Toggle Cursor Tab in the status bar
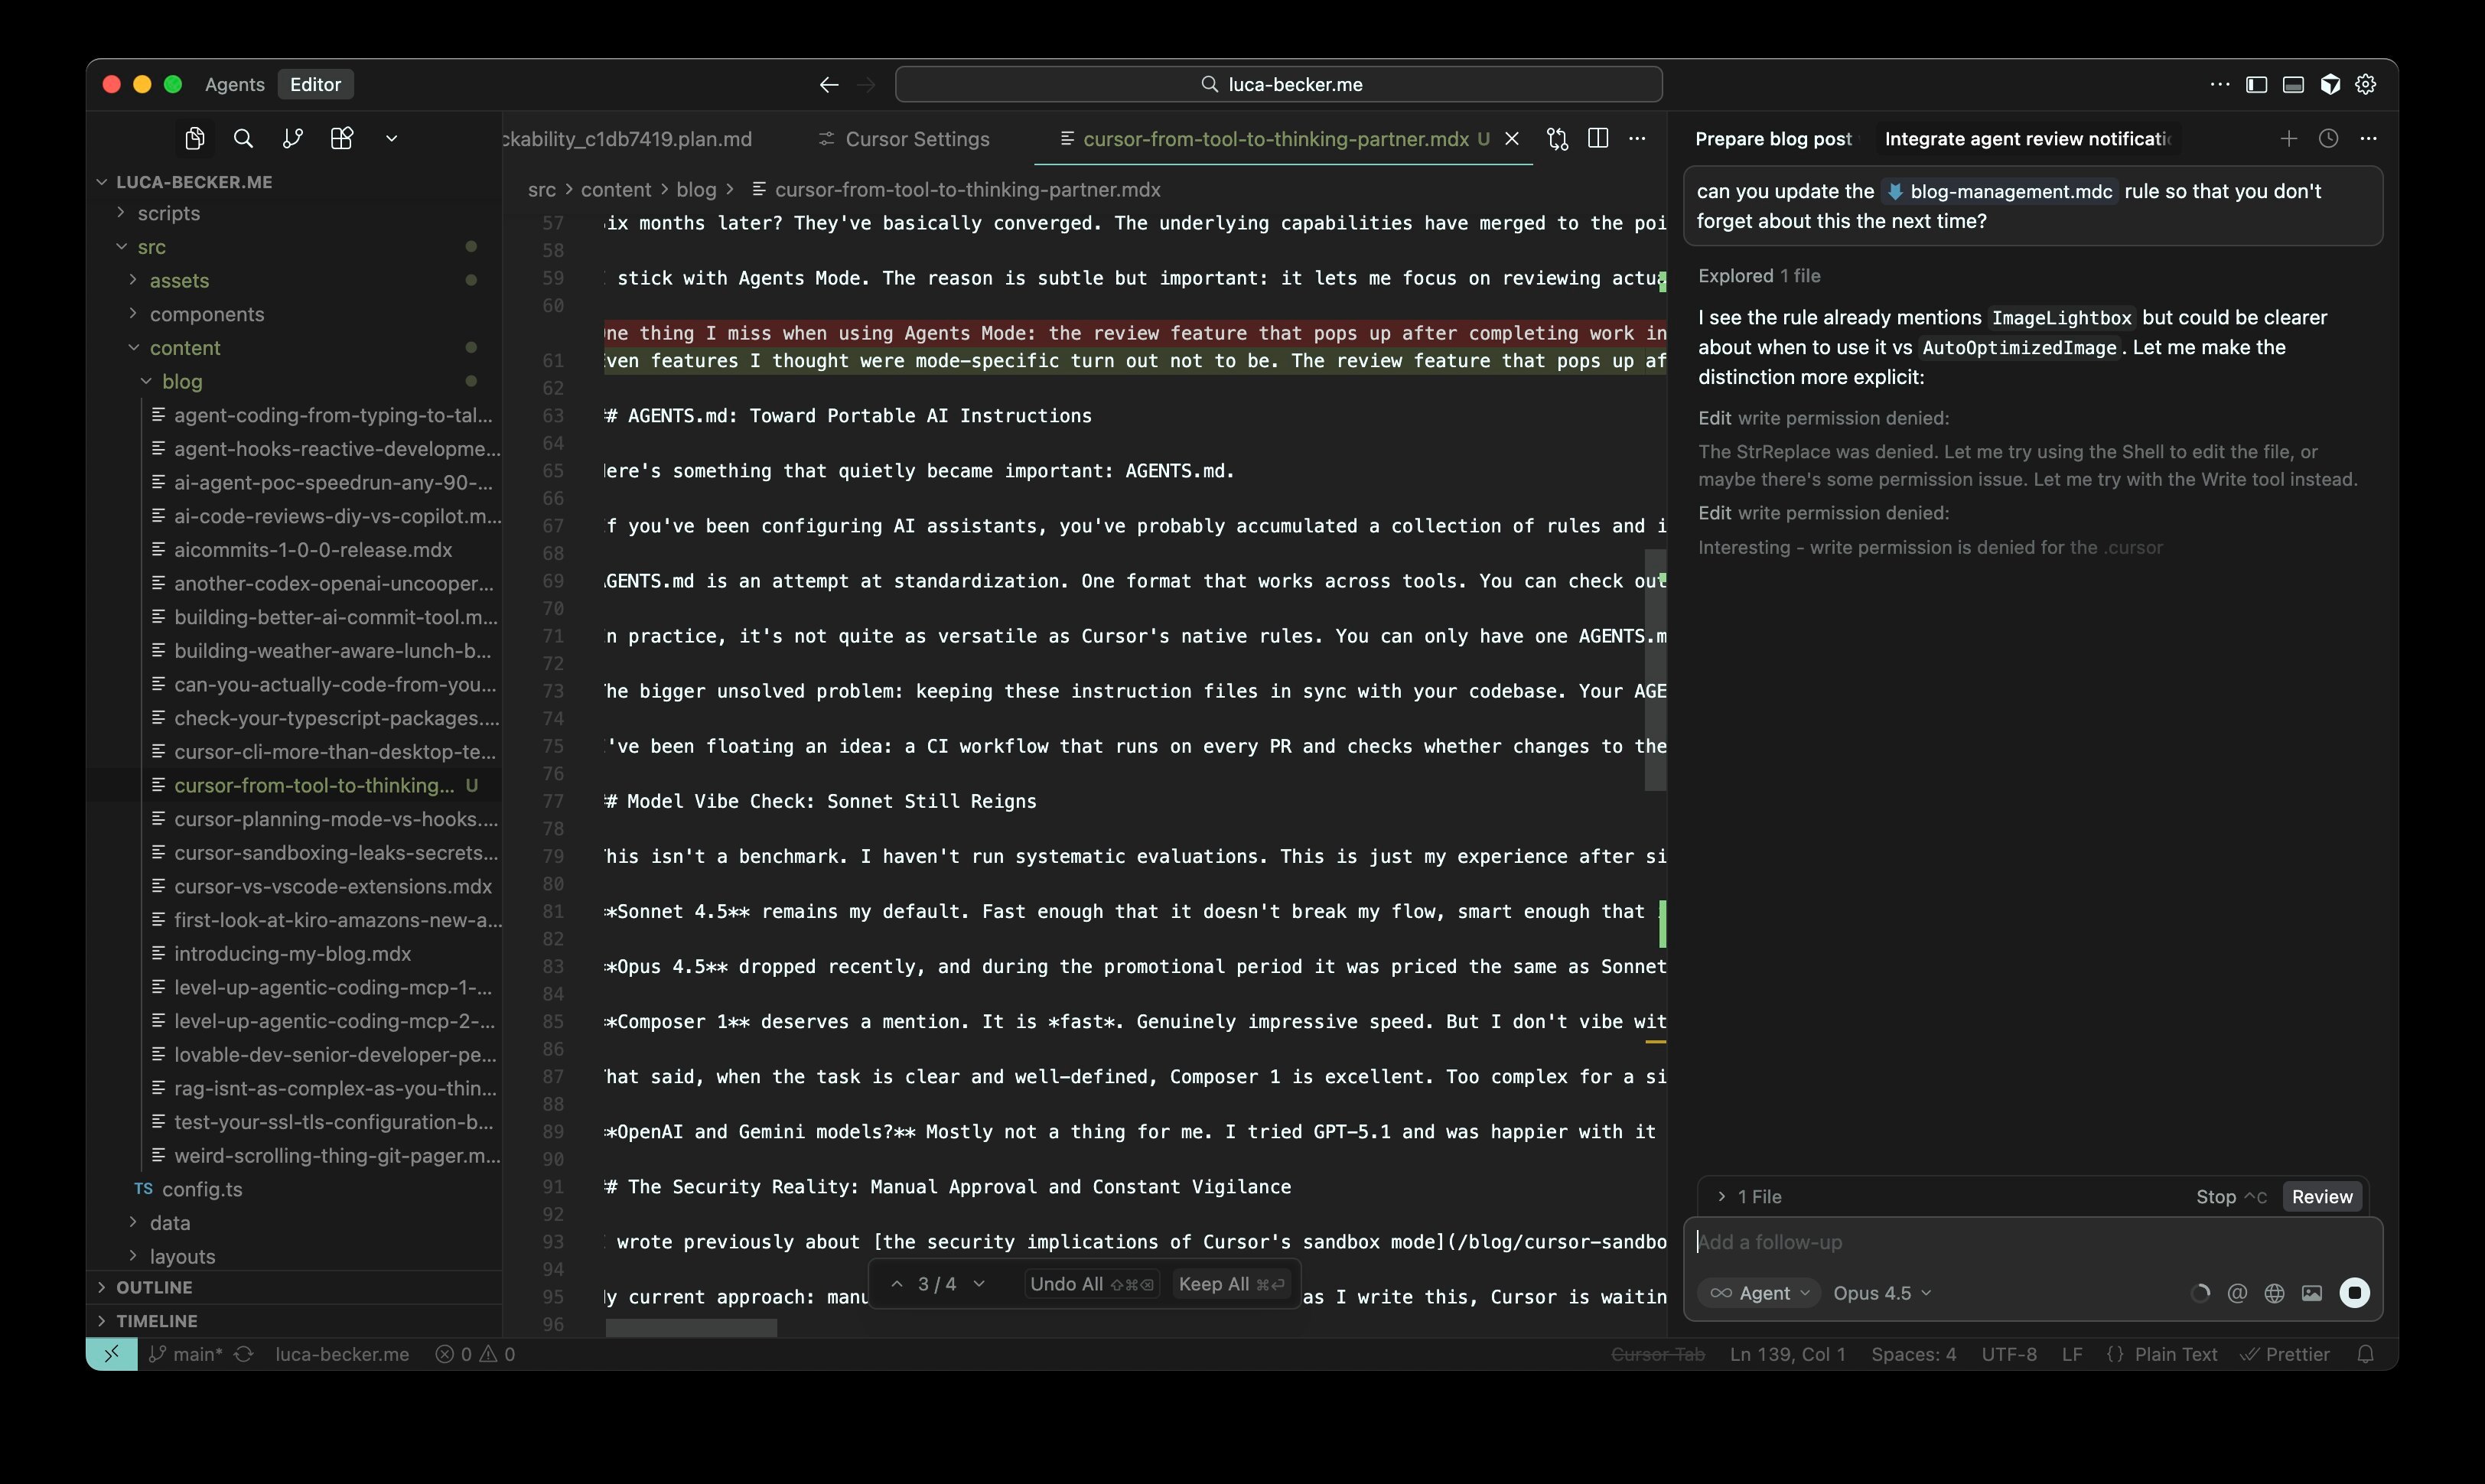 click(1659, 1354)
